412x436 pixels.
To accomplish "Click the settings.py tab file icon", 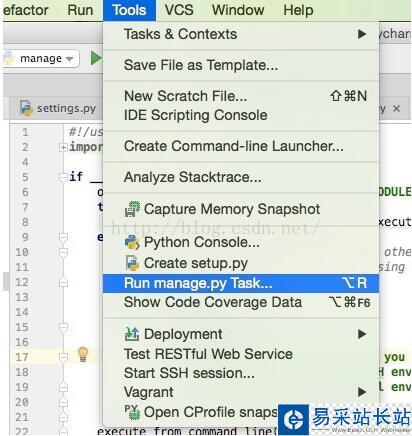I will [26, 108].
